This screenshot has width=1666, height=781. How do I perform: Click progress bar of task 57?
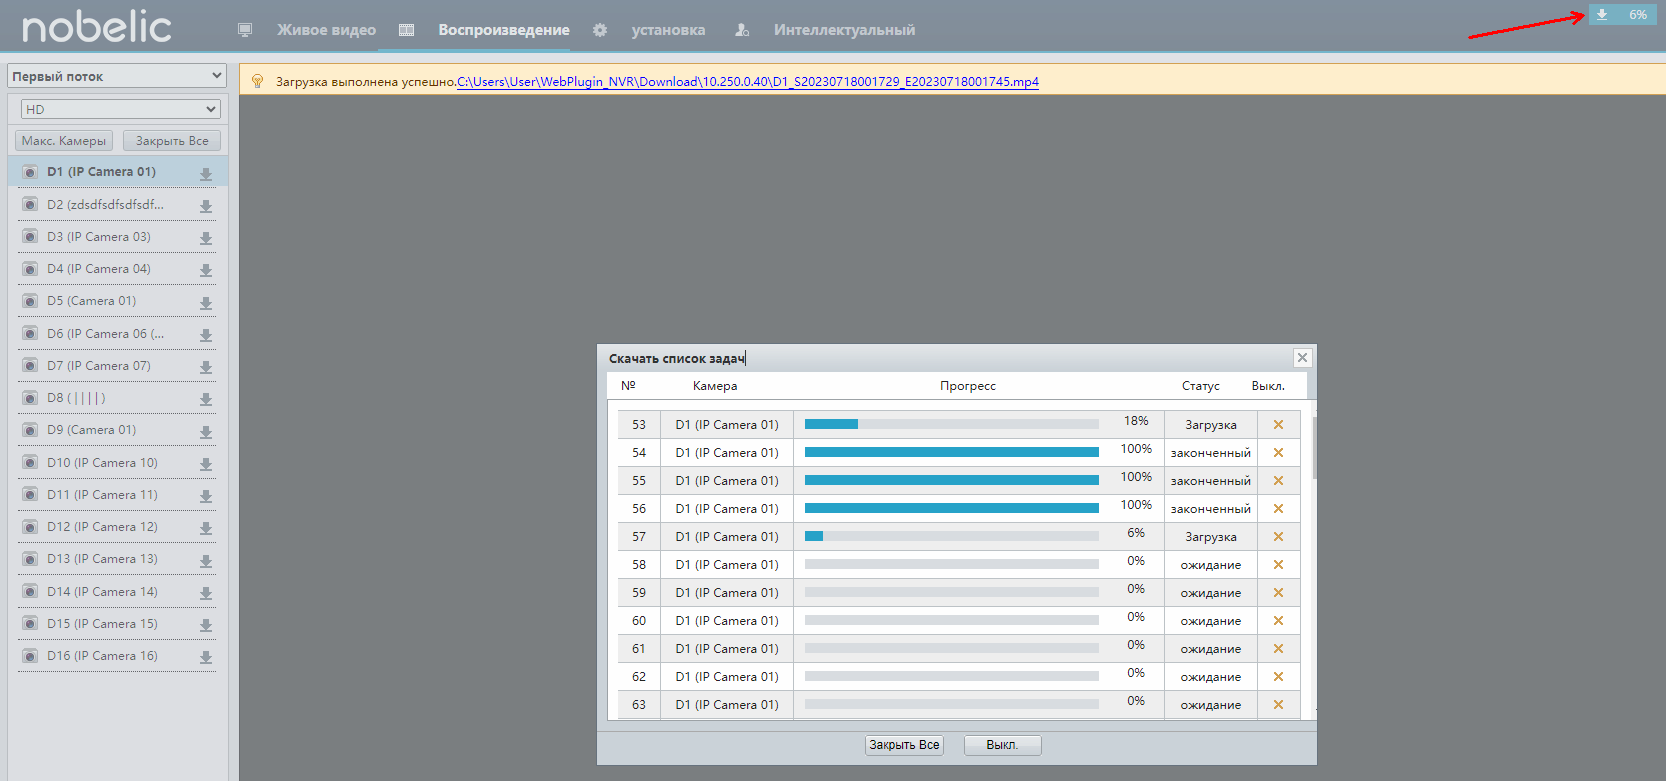pyautogui.click(x=952, y=536)
